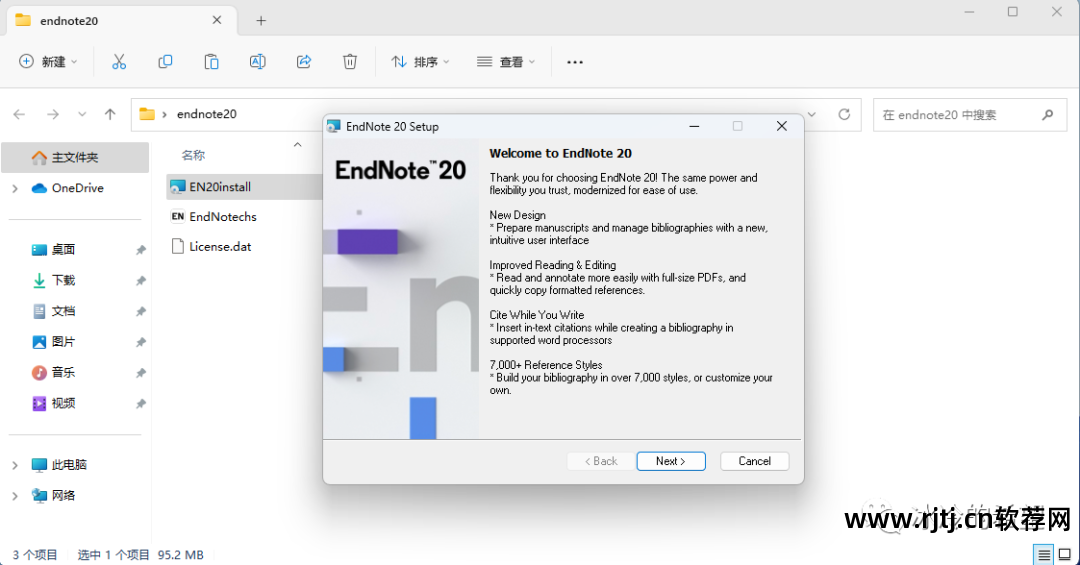The image size is (1080, 565).
Task: Click the pin icon beside 图片
Action: point(141,342)
